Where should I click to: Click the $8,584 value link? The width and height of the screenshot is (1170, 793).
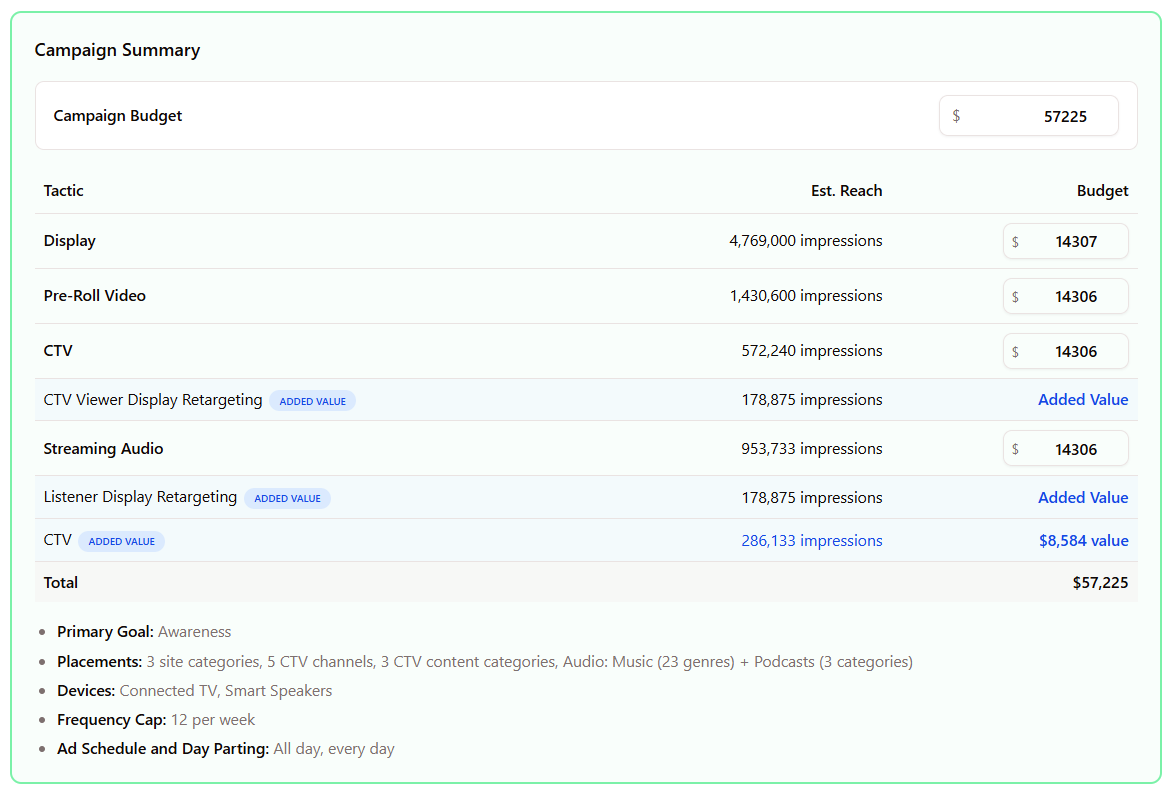[1083, 541]
